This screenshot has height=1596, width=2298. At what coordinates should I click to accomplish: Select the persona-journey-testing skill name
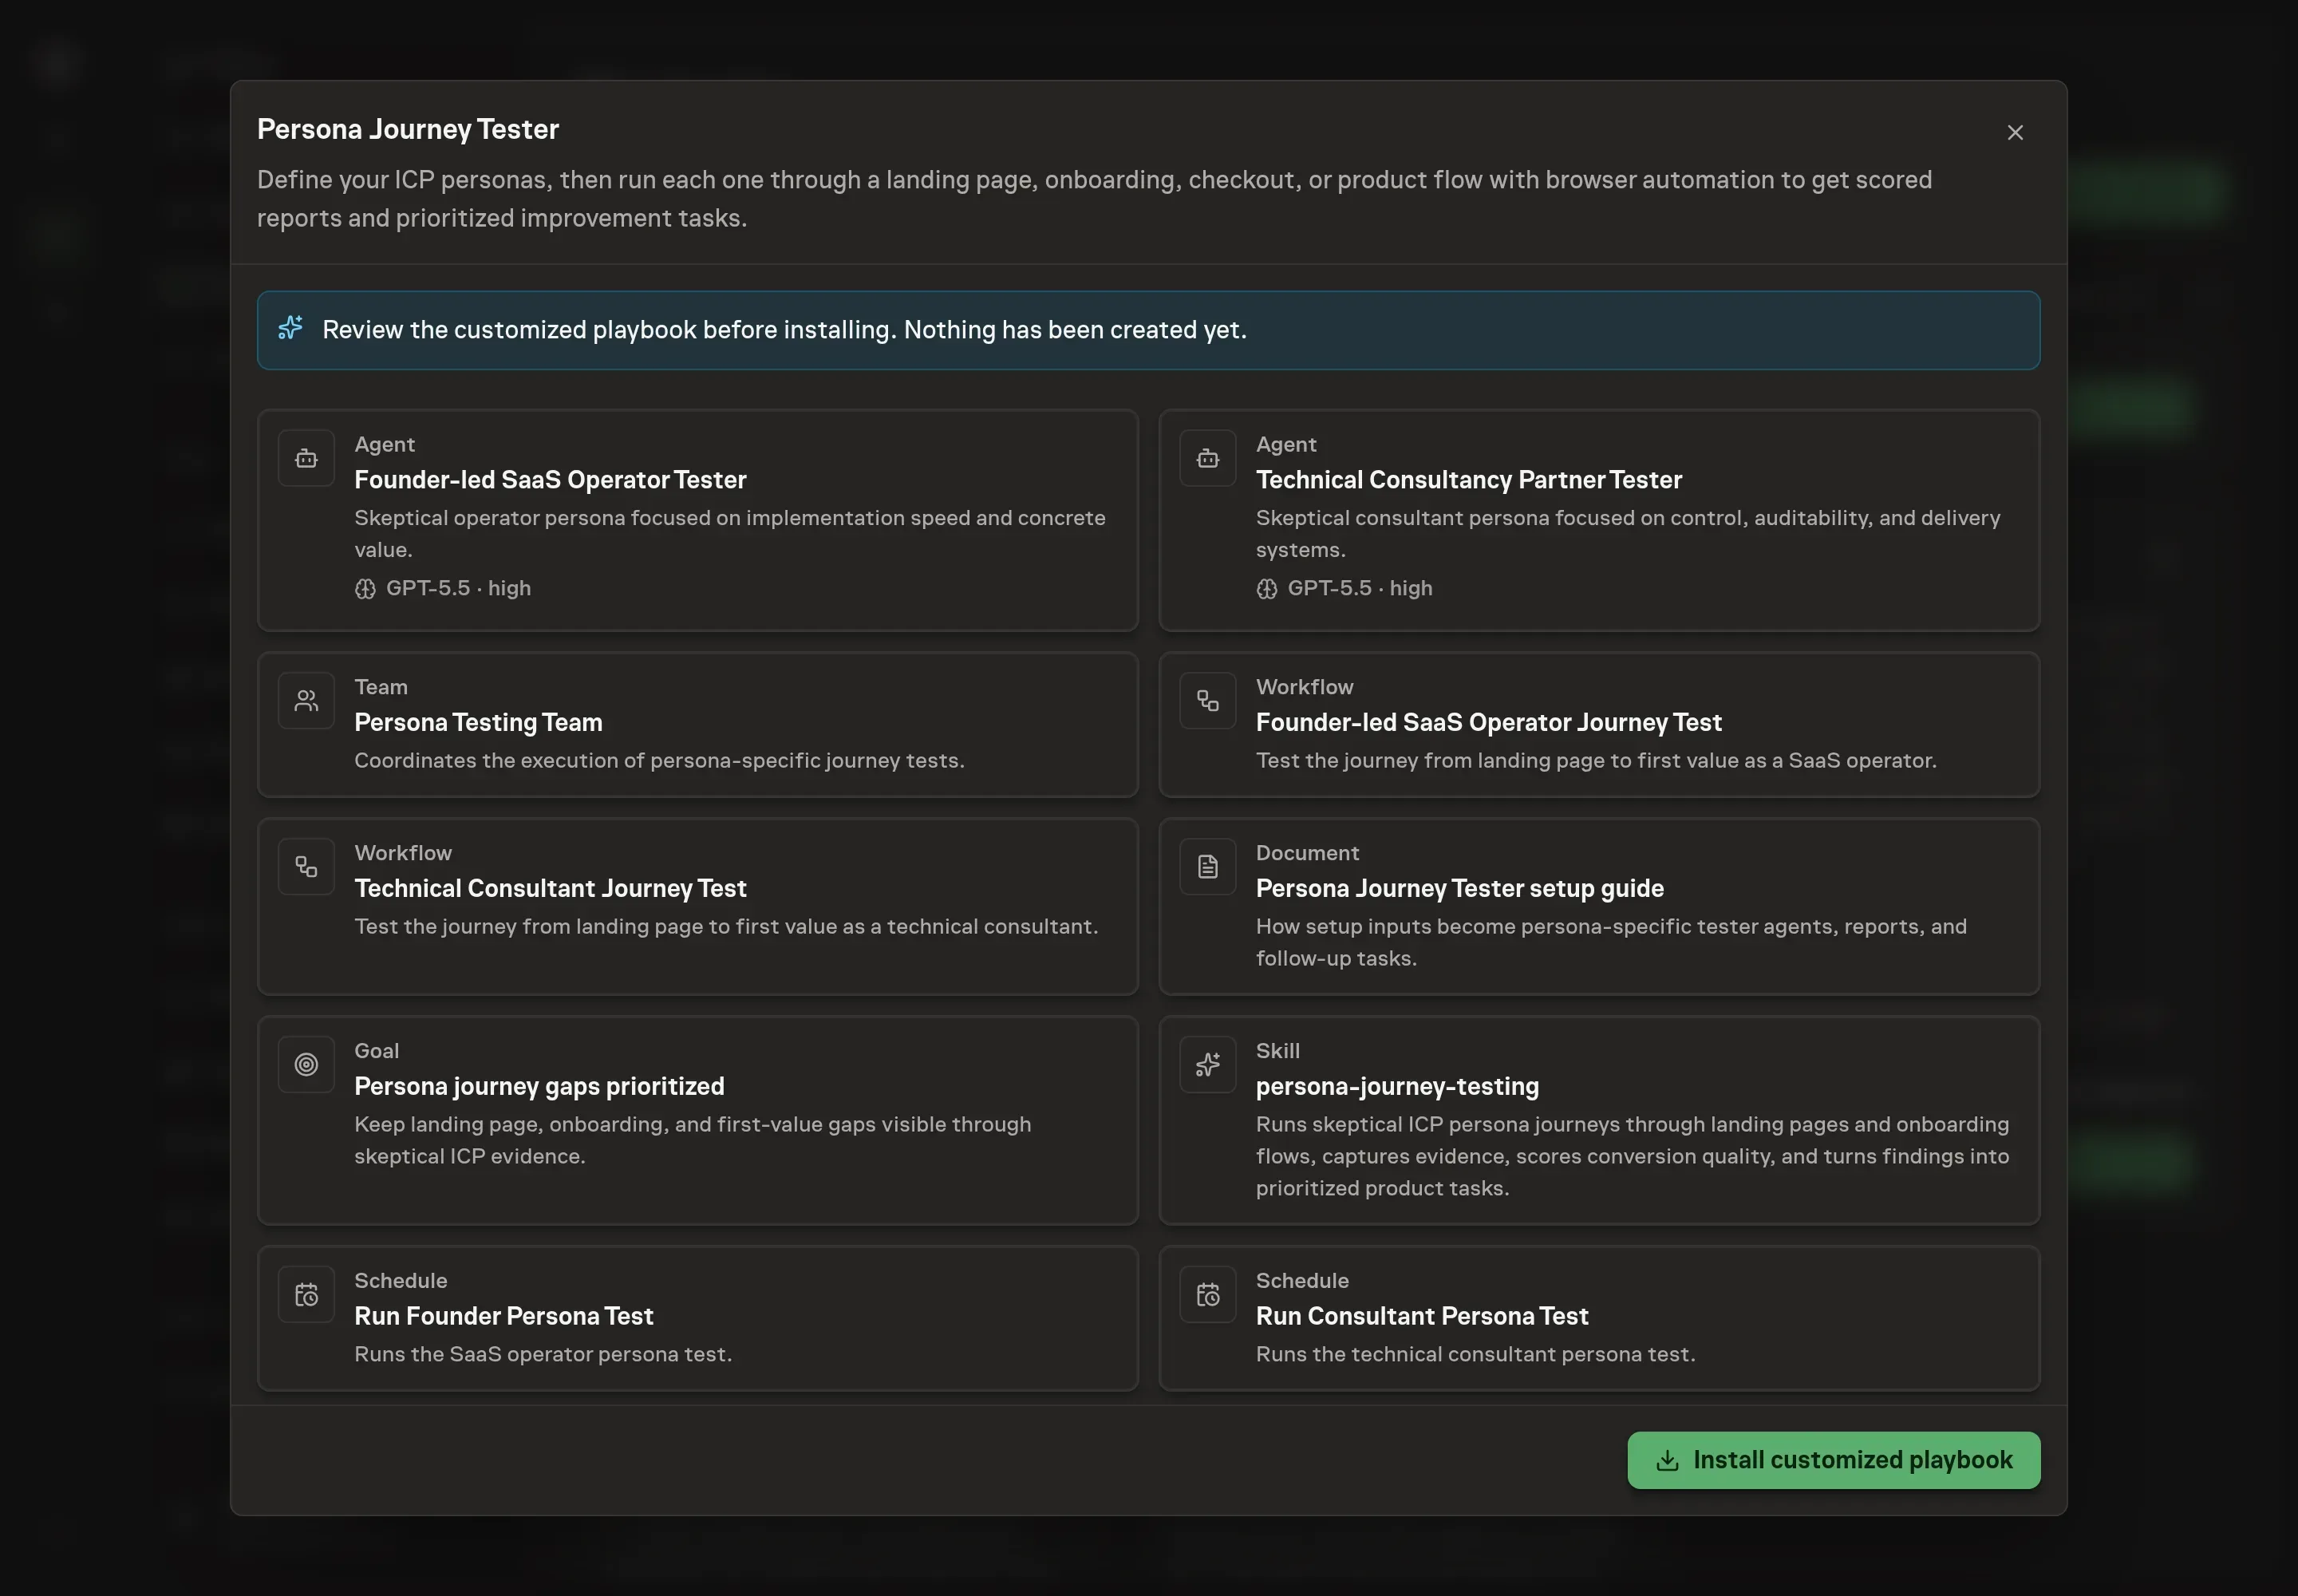tap(1397, 1086)
